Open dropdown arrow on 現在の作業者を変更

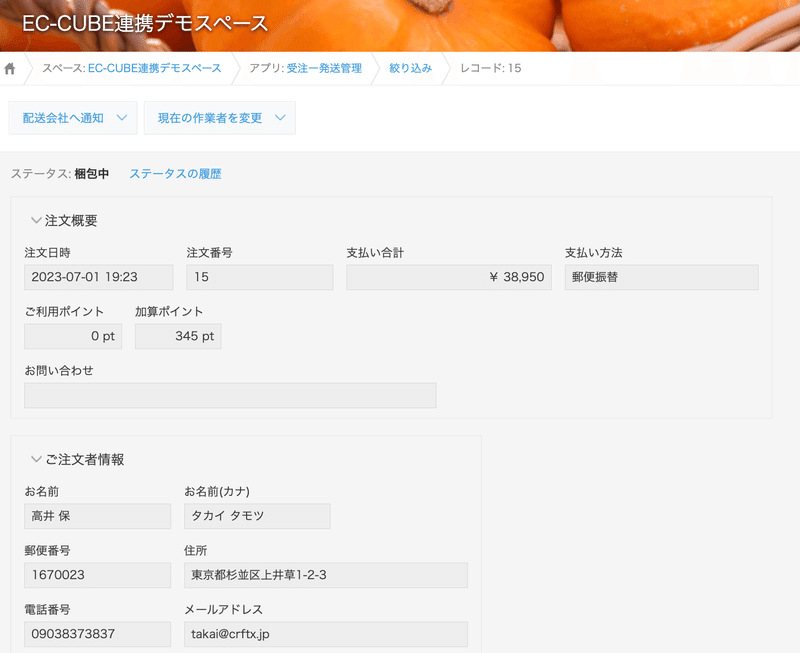click(x=280, y=118)
